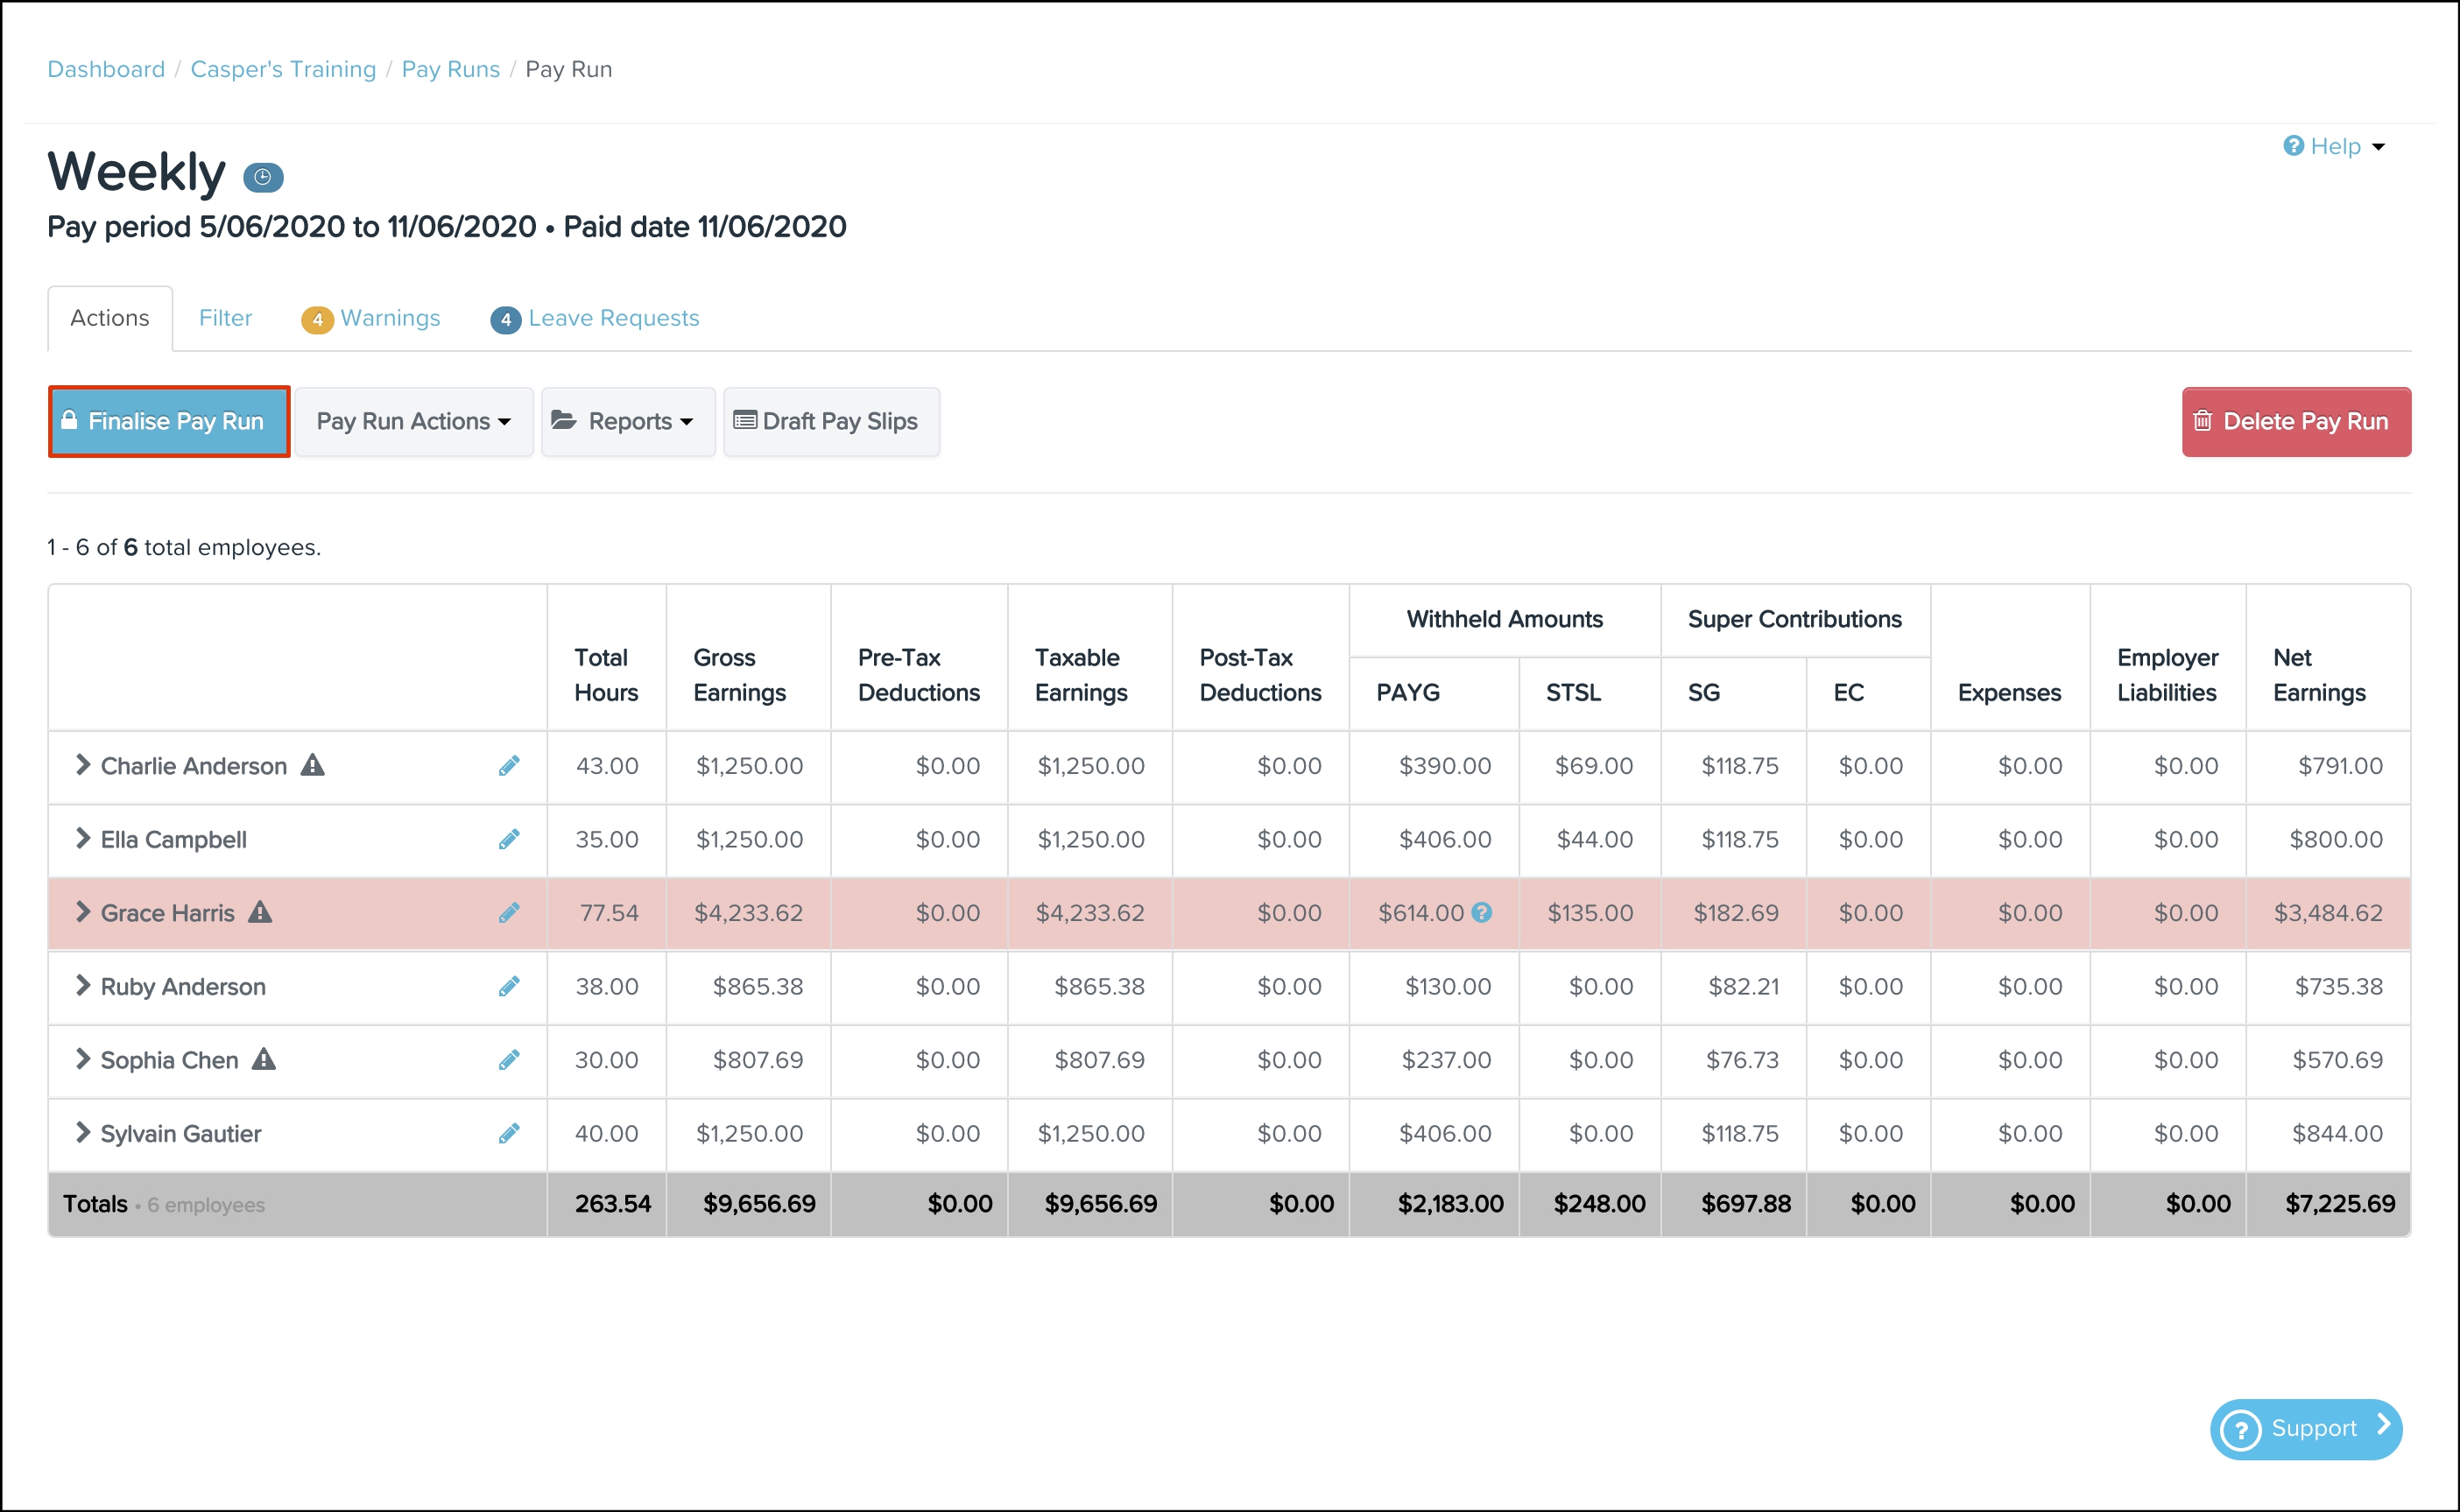Click pencil icon in Sylvain Gautier row
The width and height of the screenshot is (2460, 1512).
(x=509, y=1133)
